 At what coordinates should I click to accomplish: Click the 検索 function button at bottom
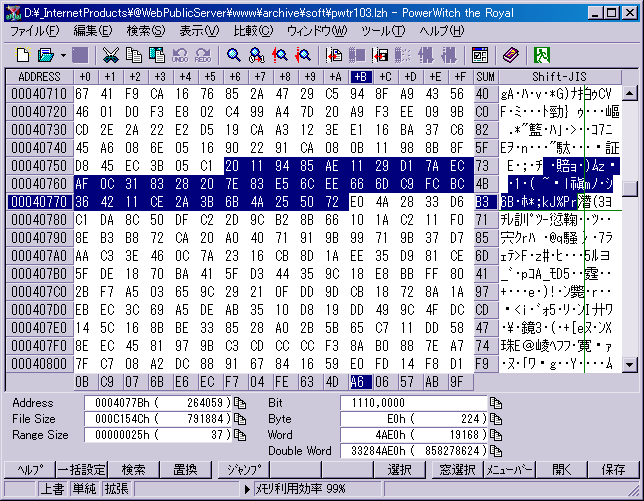133,469
